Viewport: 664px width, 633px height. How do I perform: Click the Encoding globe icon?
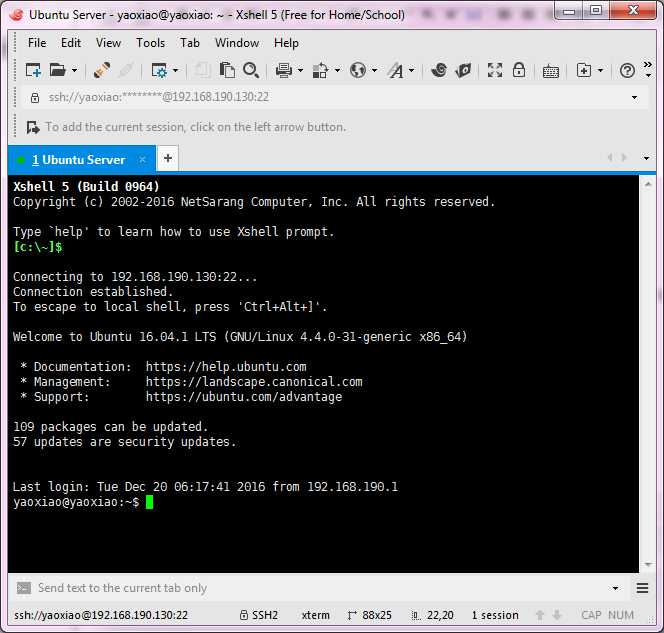point(358,70)
